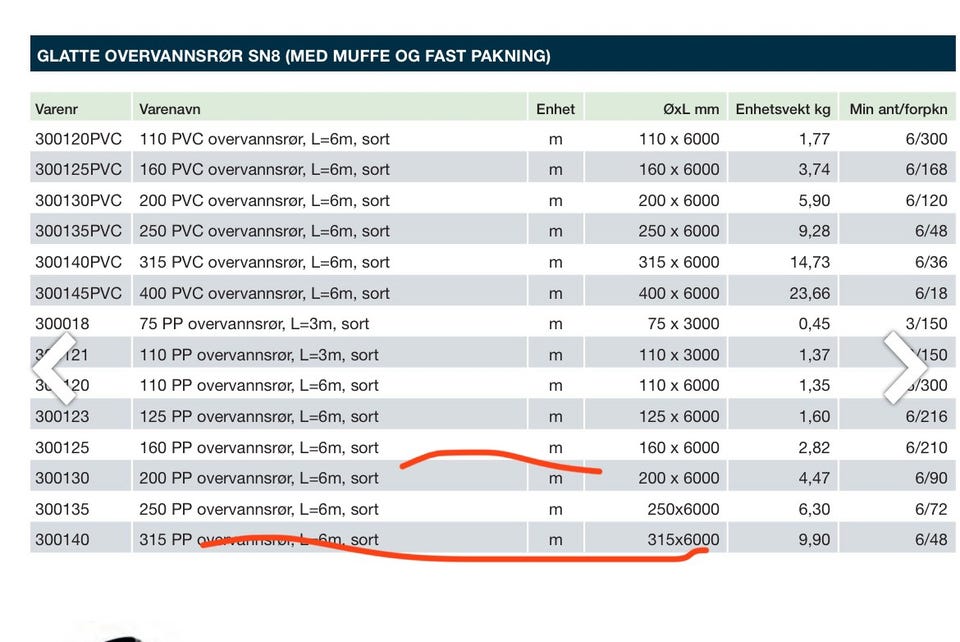Select item number 300120PVC
The width and height of the screenshot is (960, 642).
point(78,139)
